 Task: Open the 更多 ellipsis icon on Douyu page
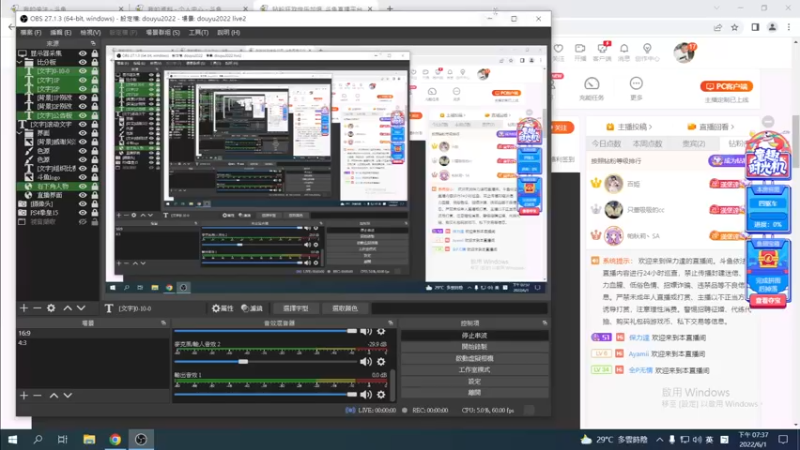coord(636,84)
